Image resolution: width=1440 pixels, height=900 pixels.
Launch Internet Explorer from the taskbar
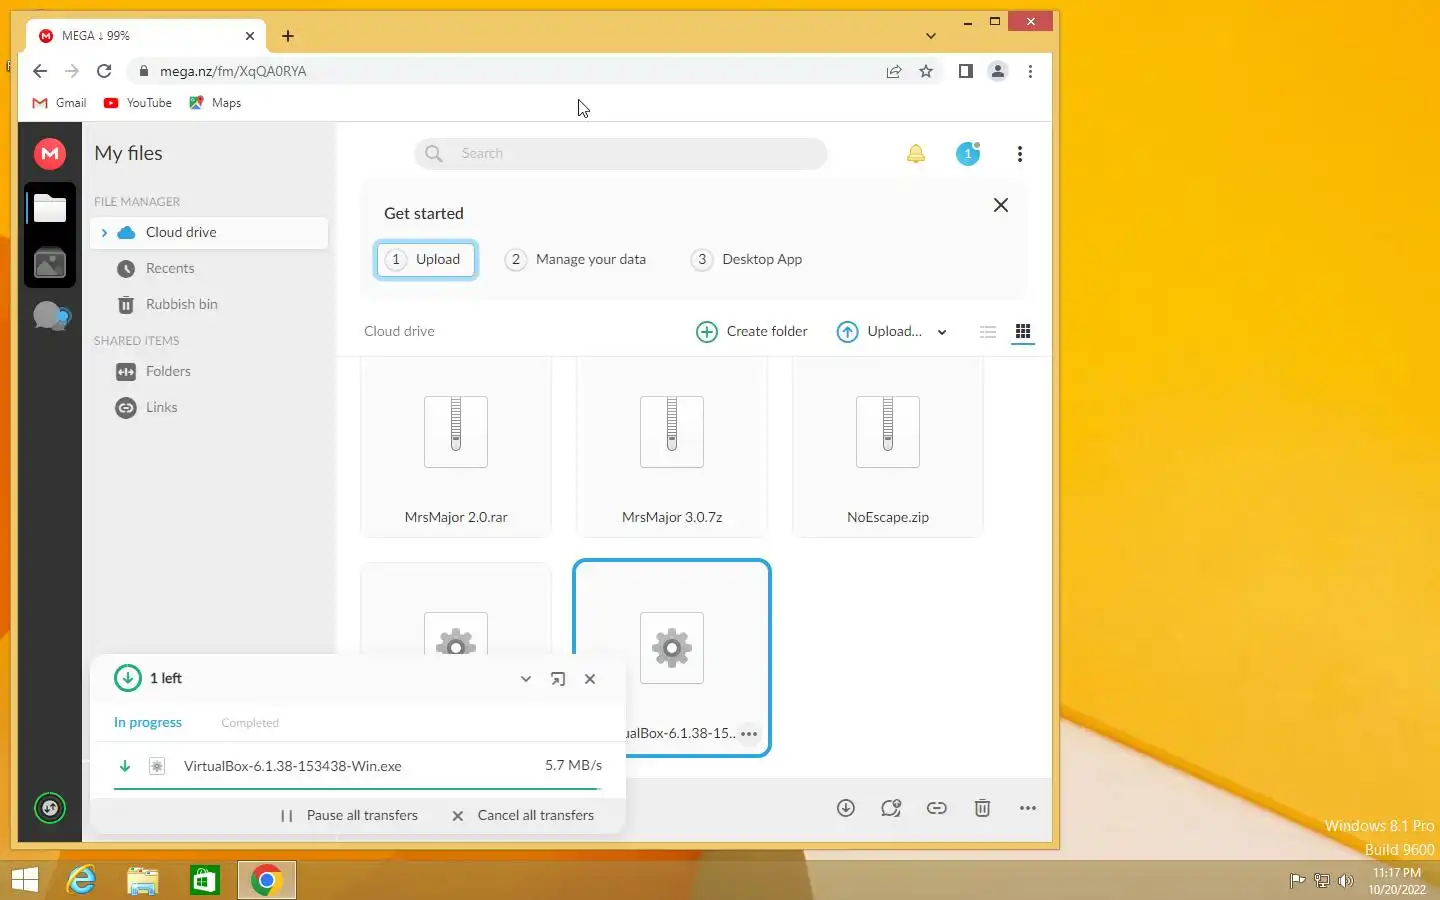coord(81,880)
